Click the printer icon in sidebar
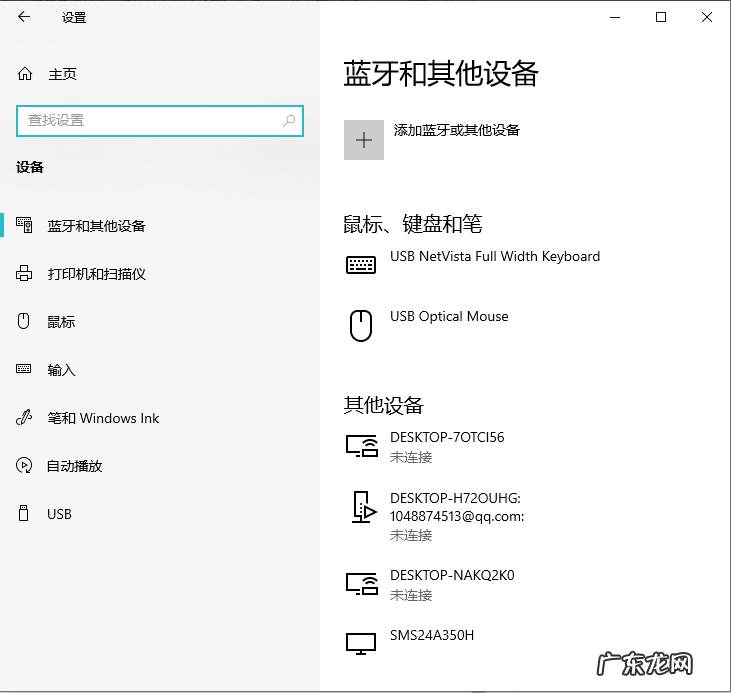 (24, 273)
